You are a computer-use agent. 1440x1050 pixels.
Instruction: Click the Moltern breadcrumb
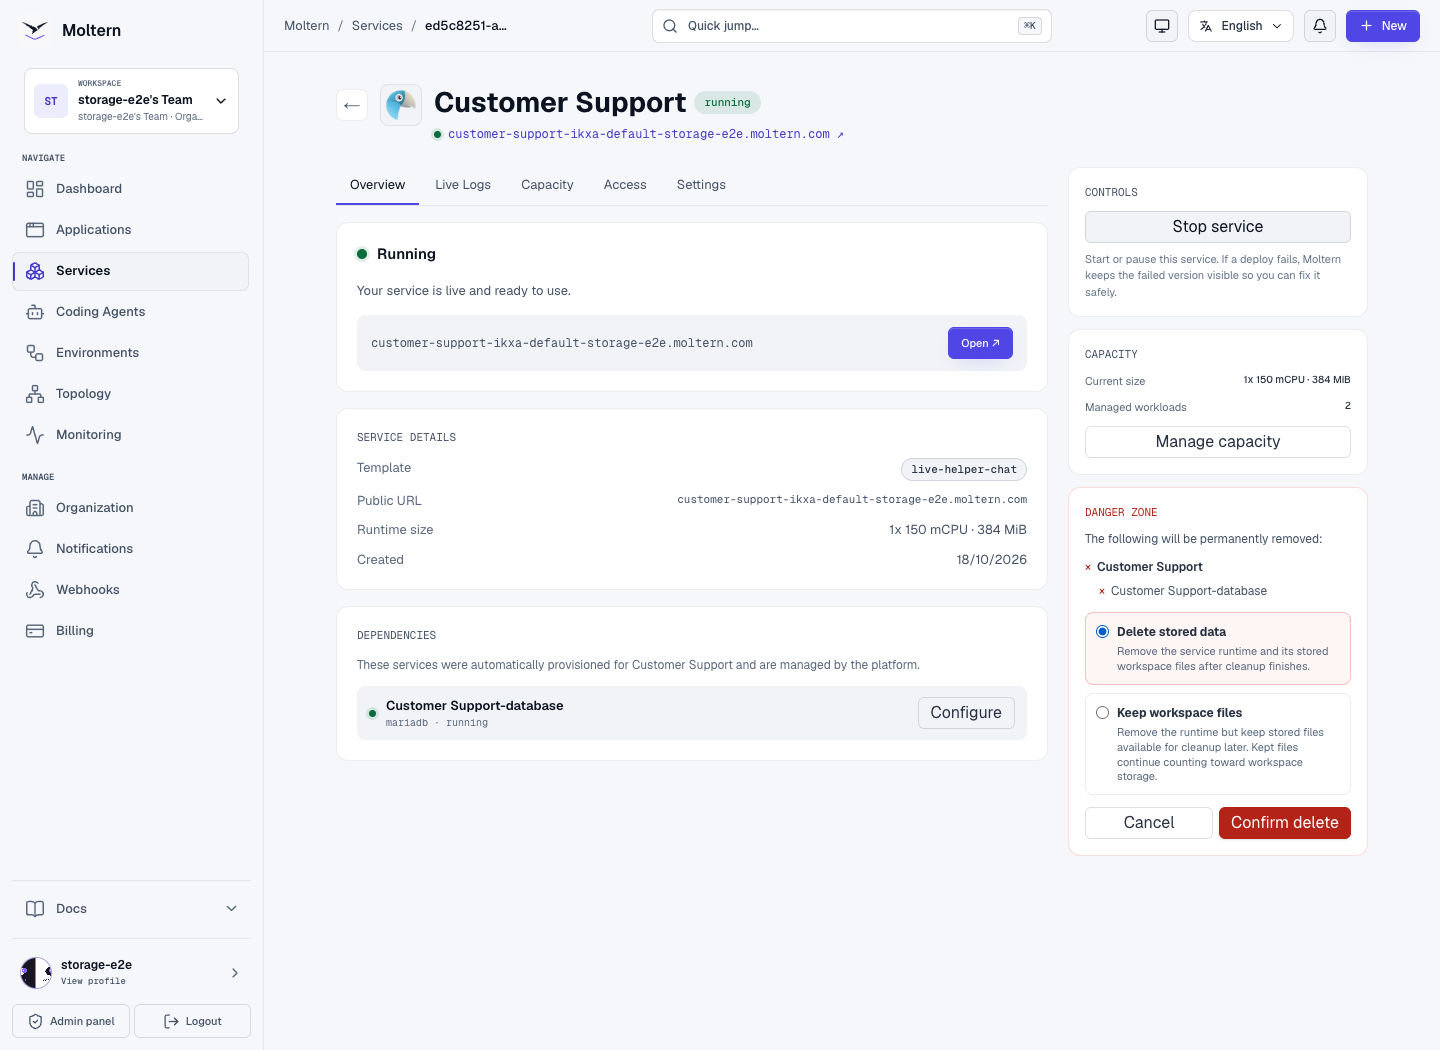tap(306, 26)
